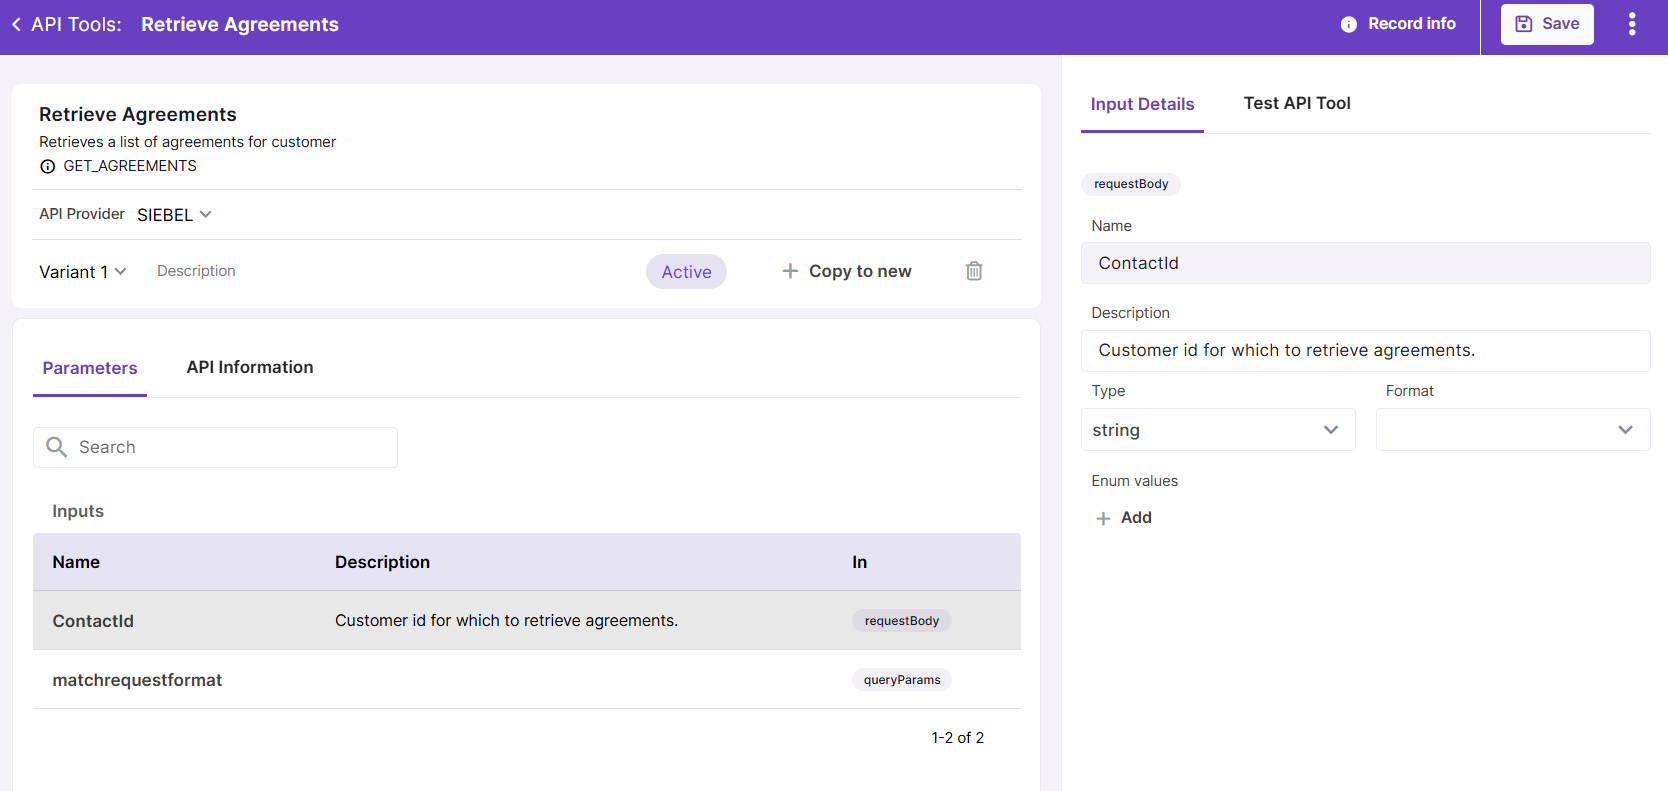The image size is (1668, 791).
Task: Switch to the API Information tab
Action: point(250,367)
